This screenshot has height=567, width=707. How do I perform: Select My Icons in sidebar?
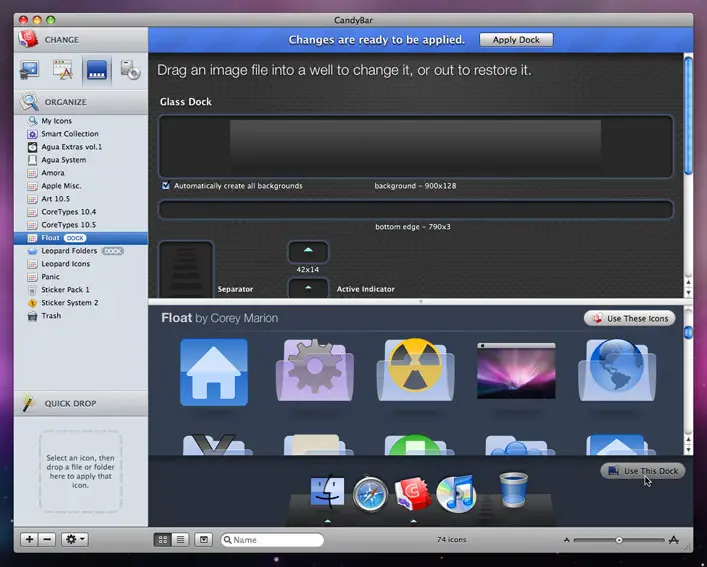[x=81, y=121]
